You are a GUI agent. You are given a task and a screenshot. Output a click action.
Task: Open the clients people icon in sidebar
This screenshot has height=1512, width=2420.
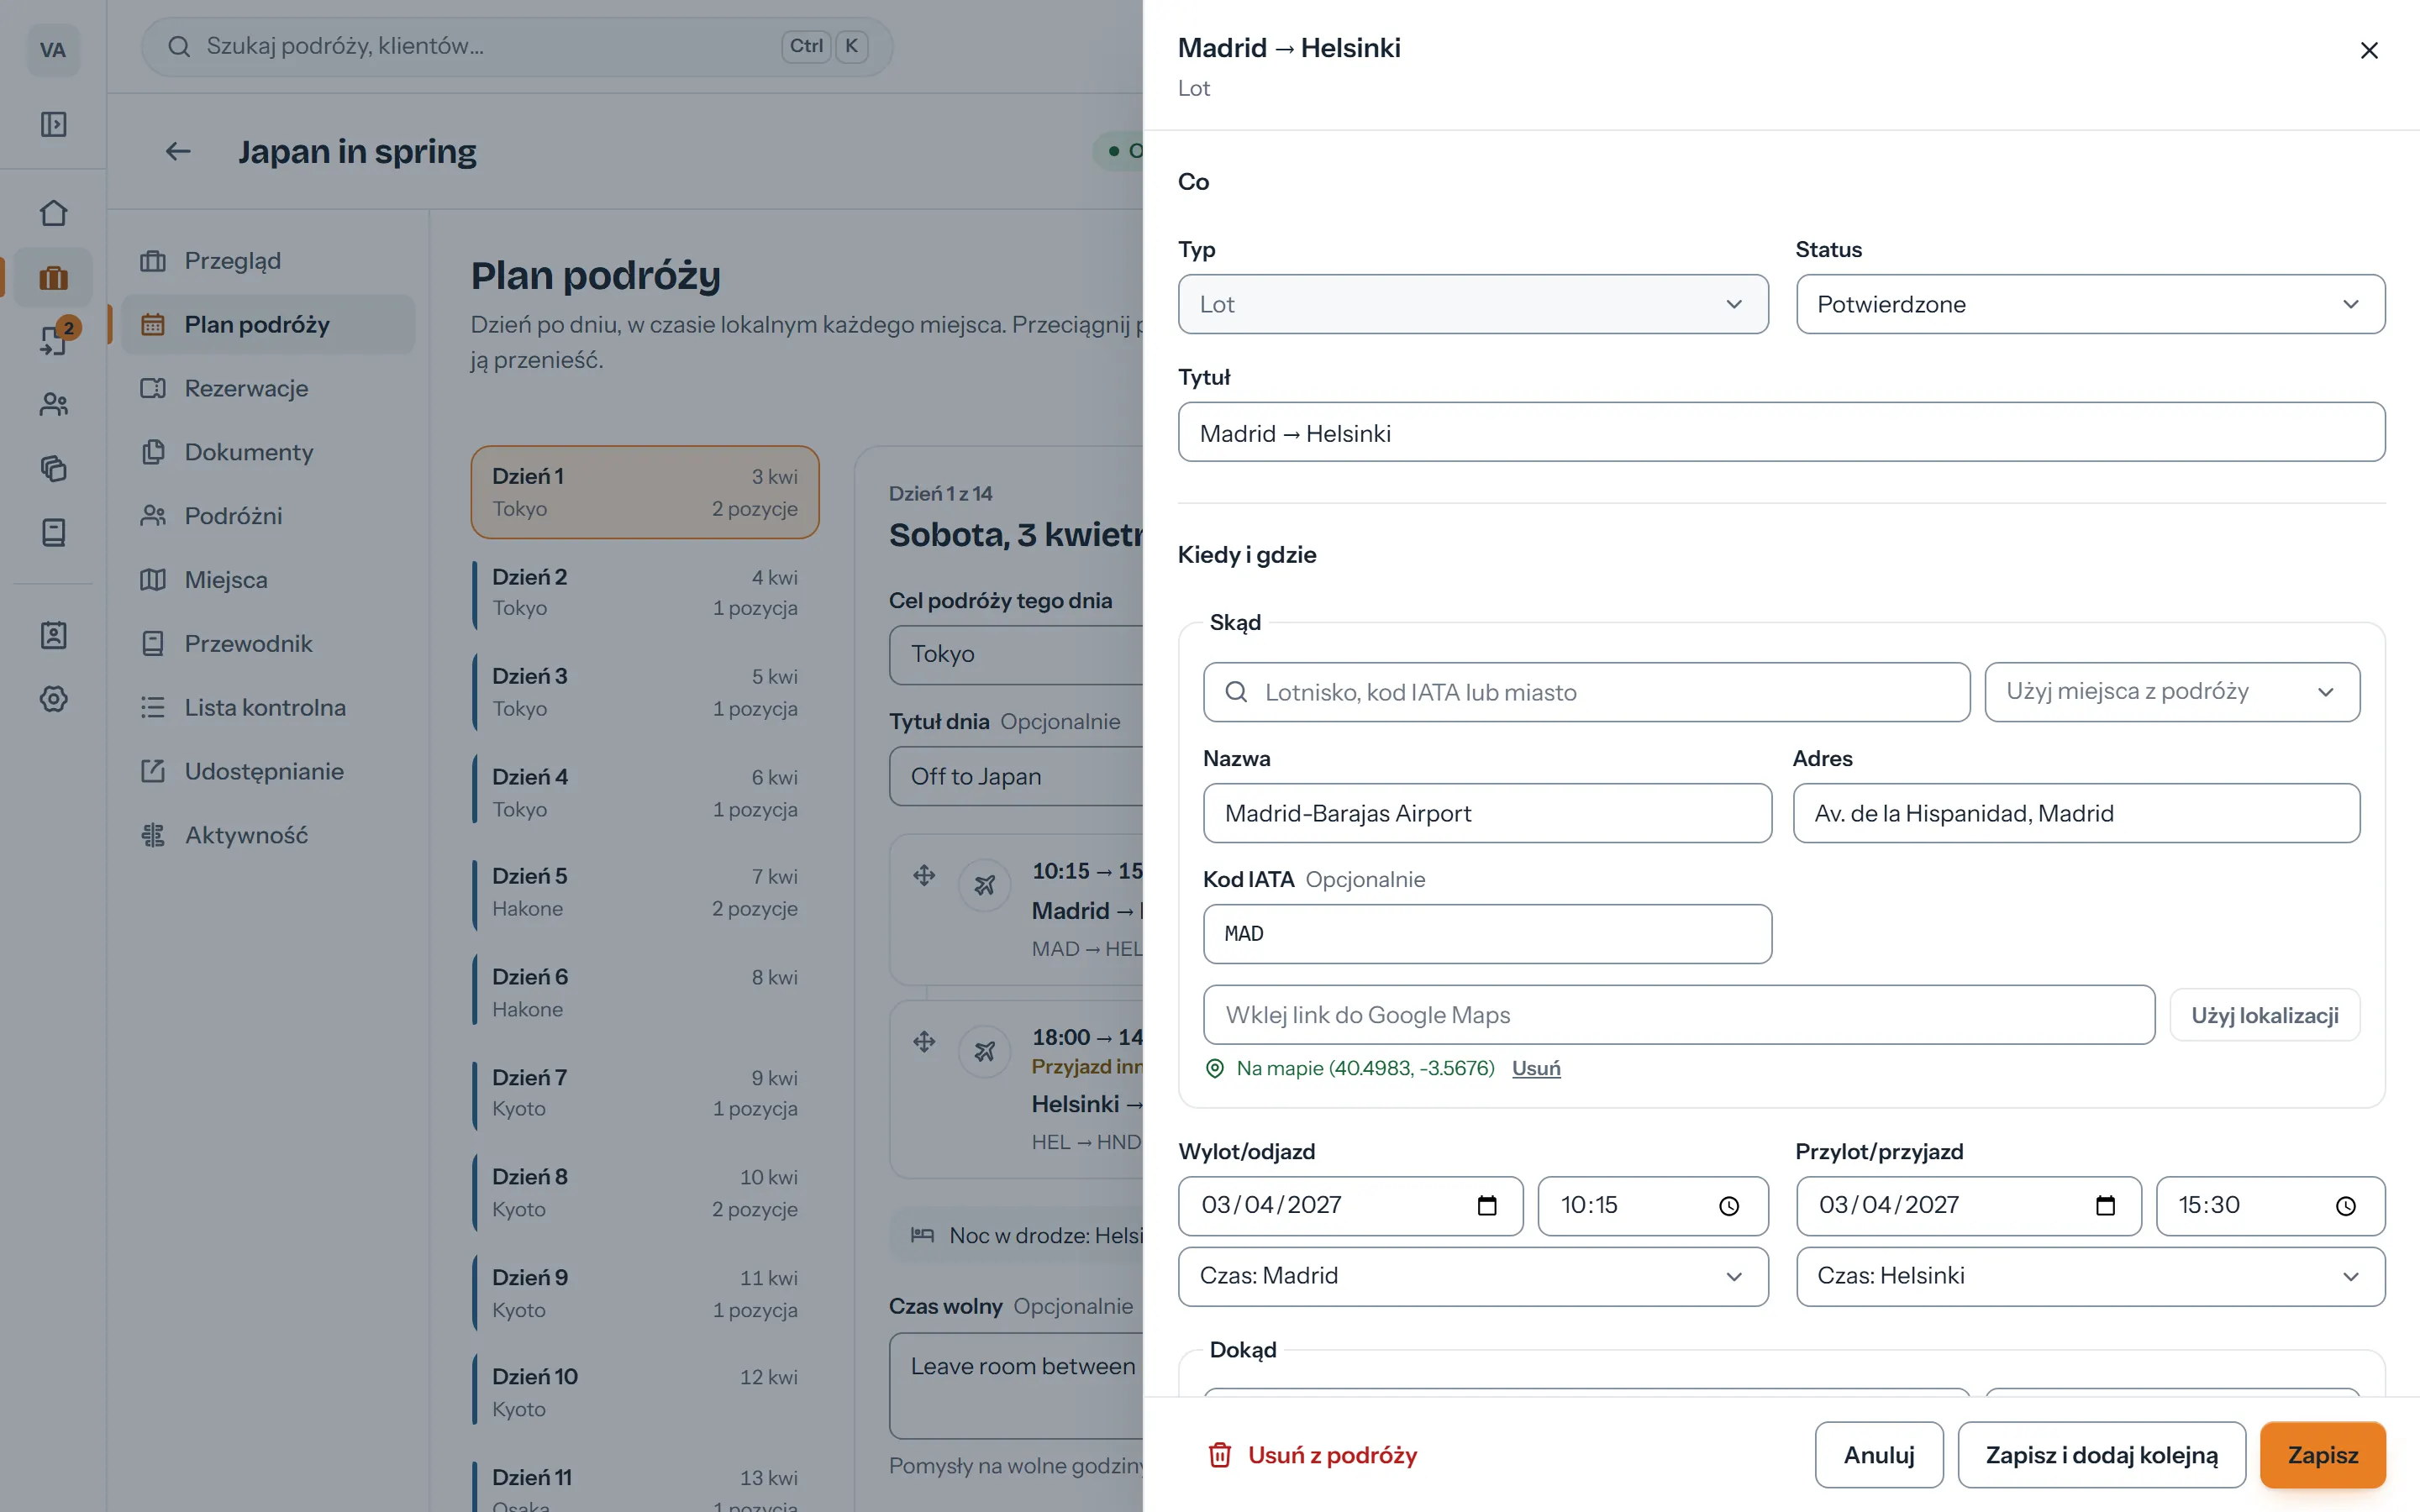coord(53,404)
